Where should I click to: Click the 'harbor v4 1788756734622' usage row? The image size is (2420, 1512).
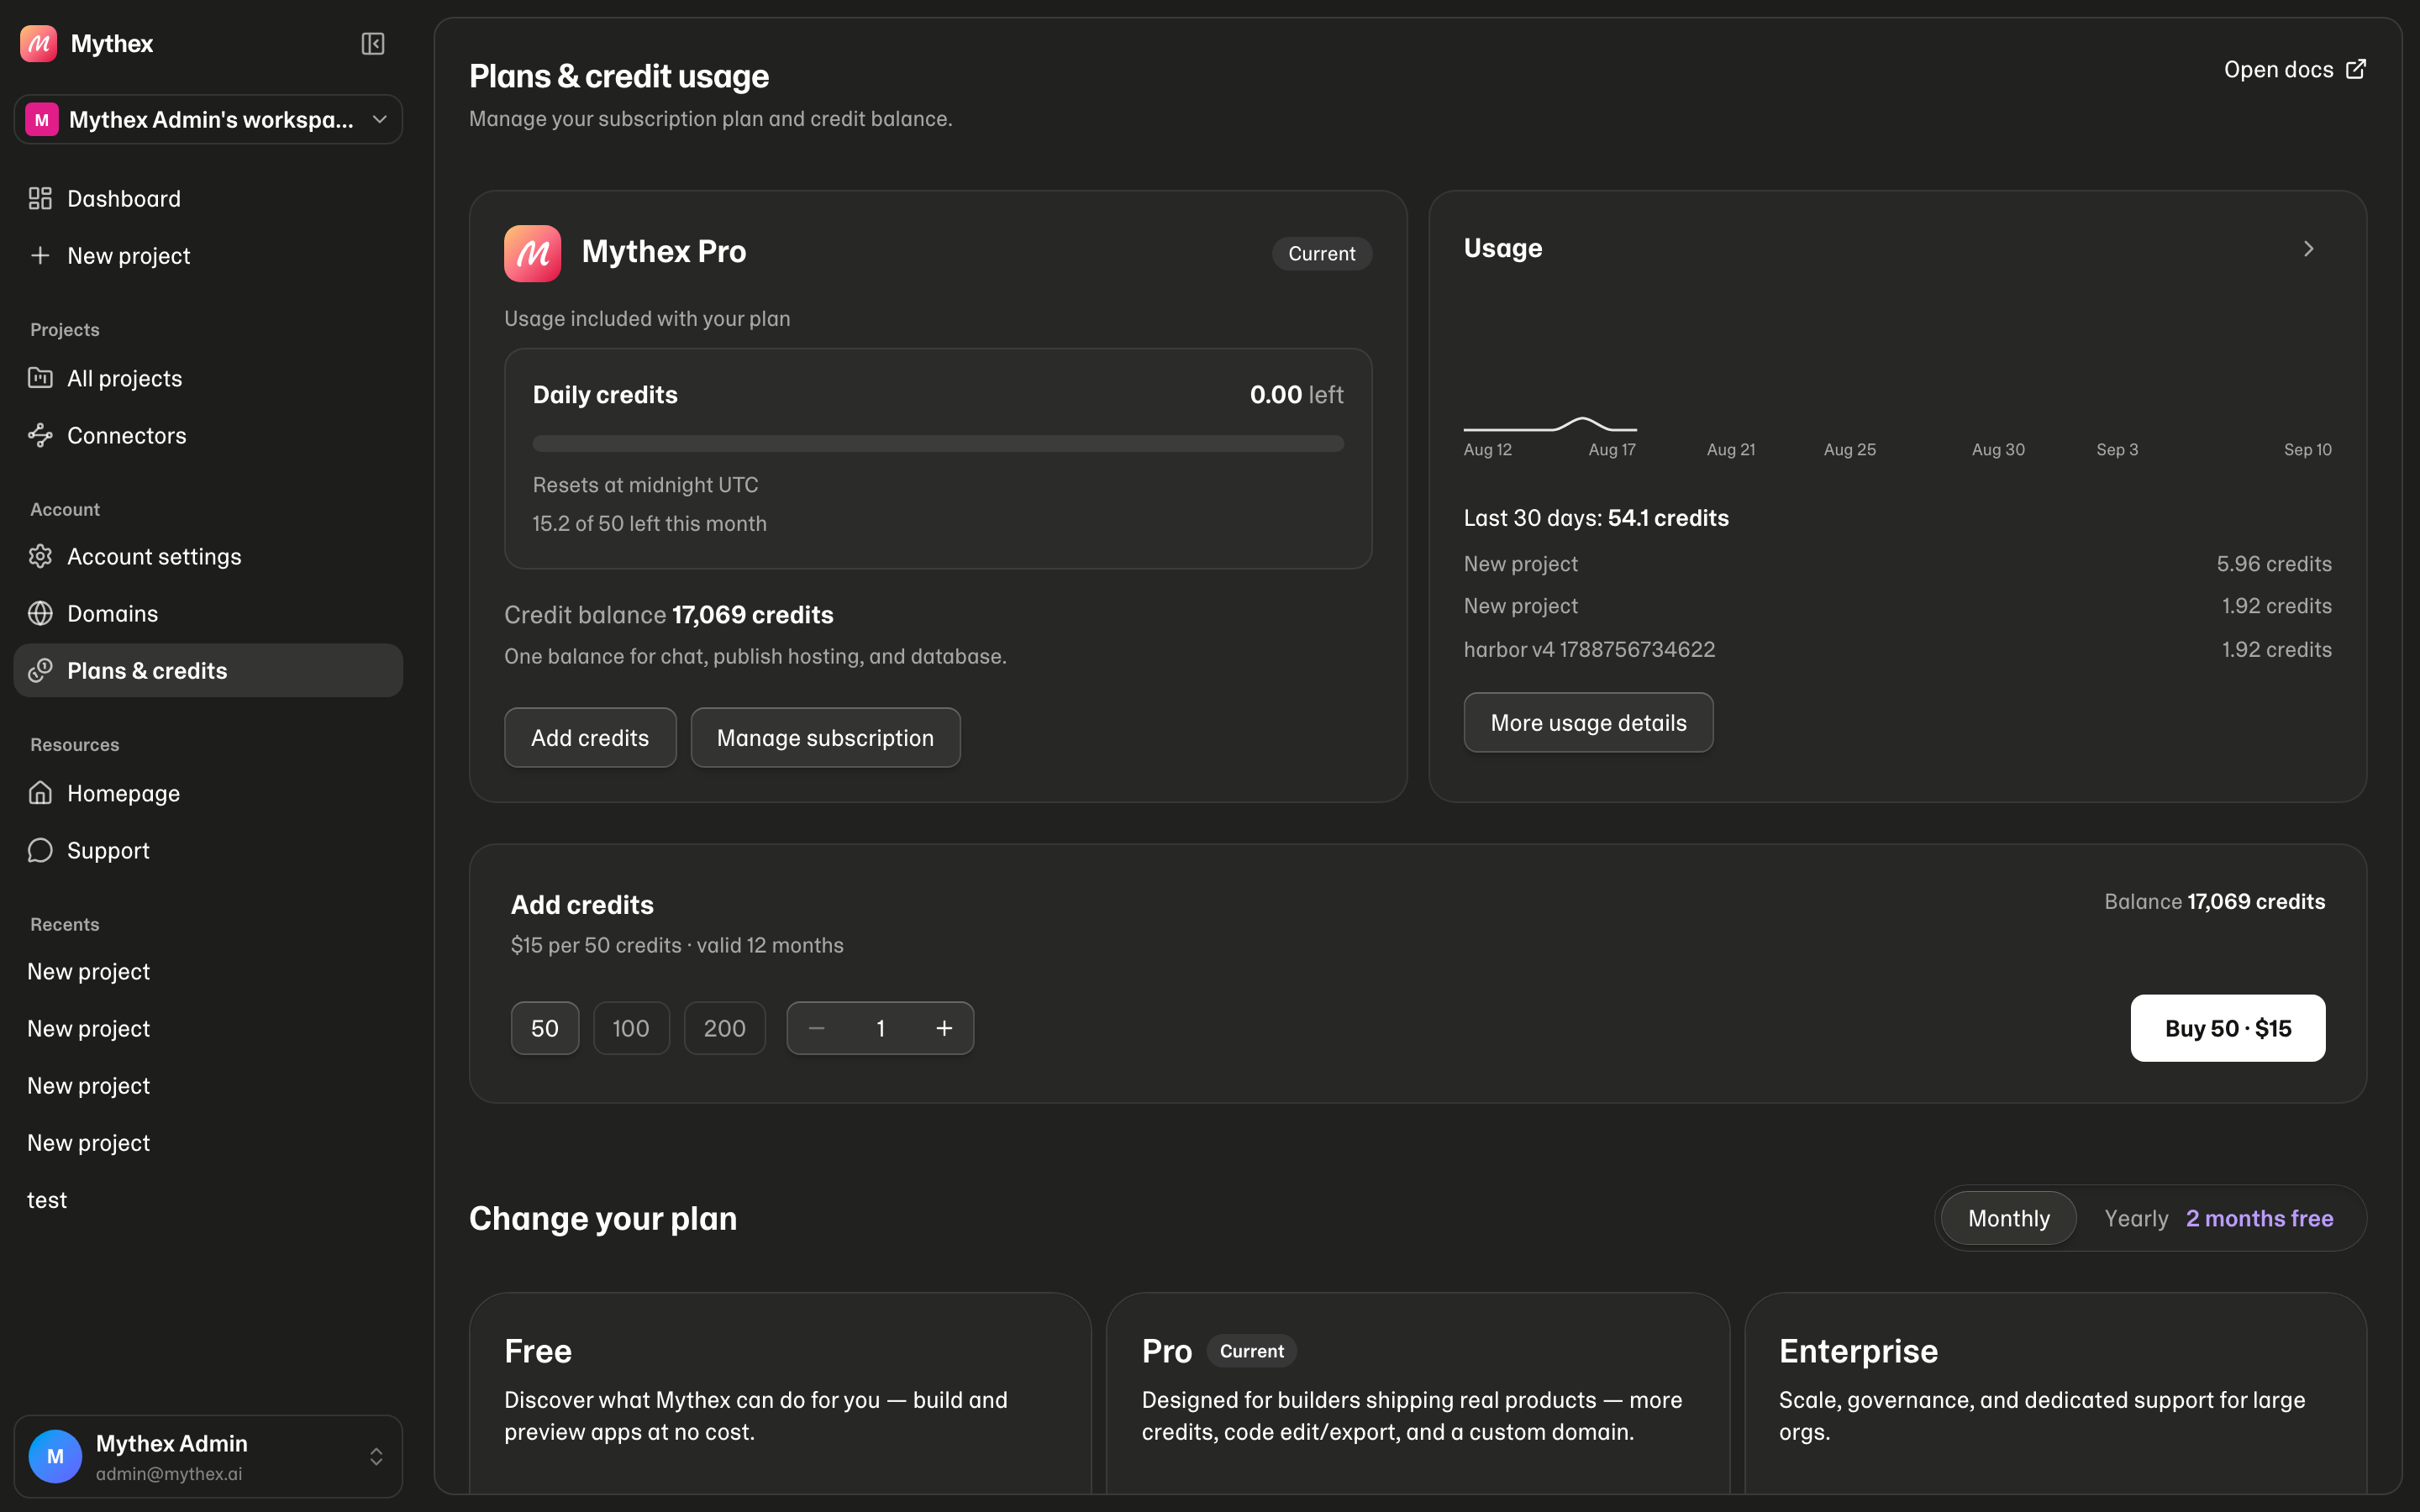coord(1897,649)
